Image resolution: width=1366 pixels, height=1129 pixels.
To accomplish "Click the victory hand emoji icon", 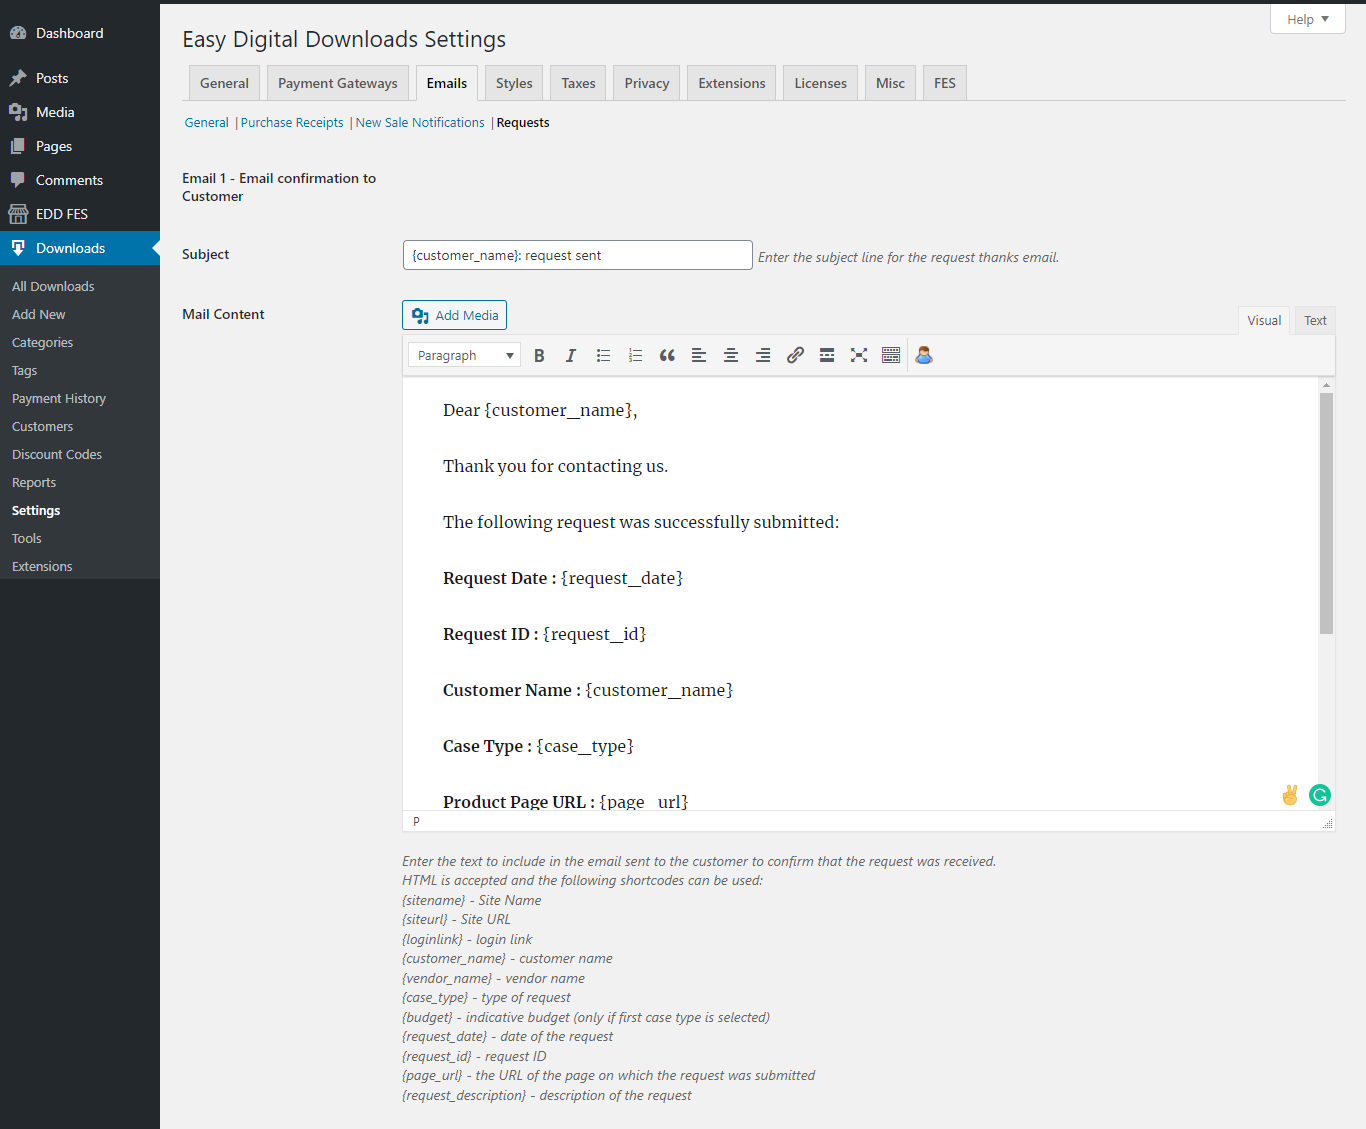I will [x=1290, y=795].
